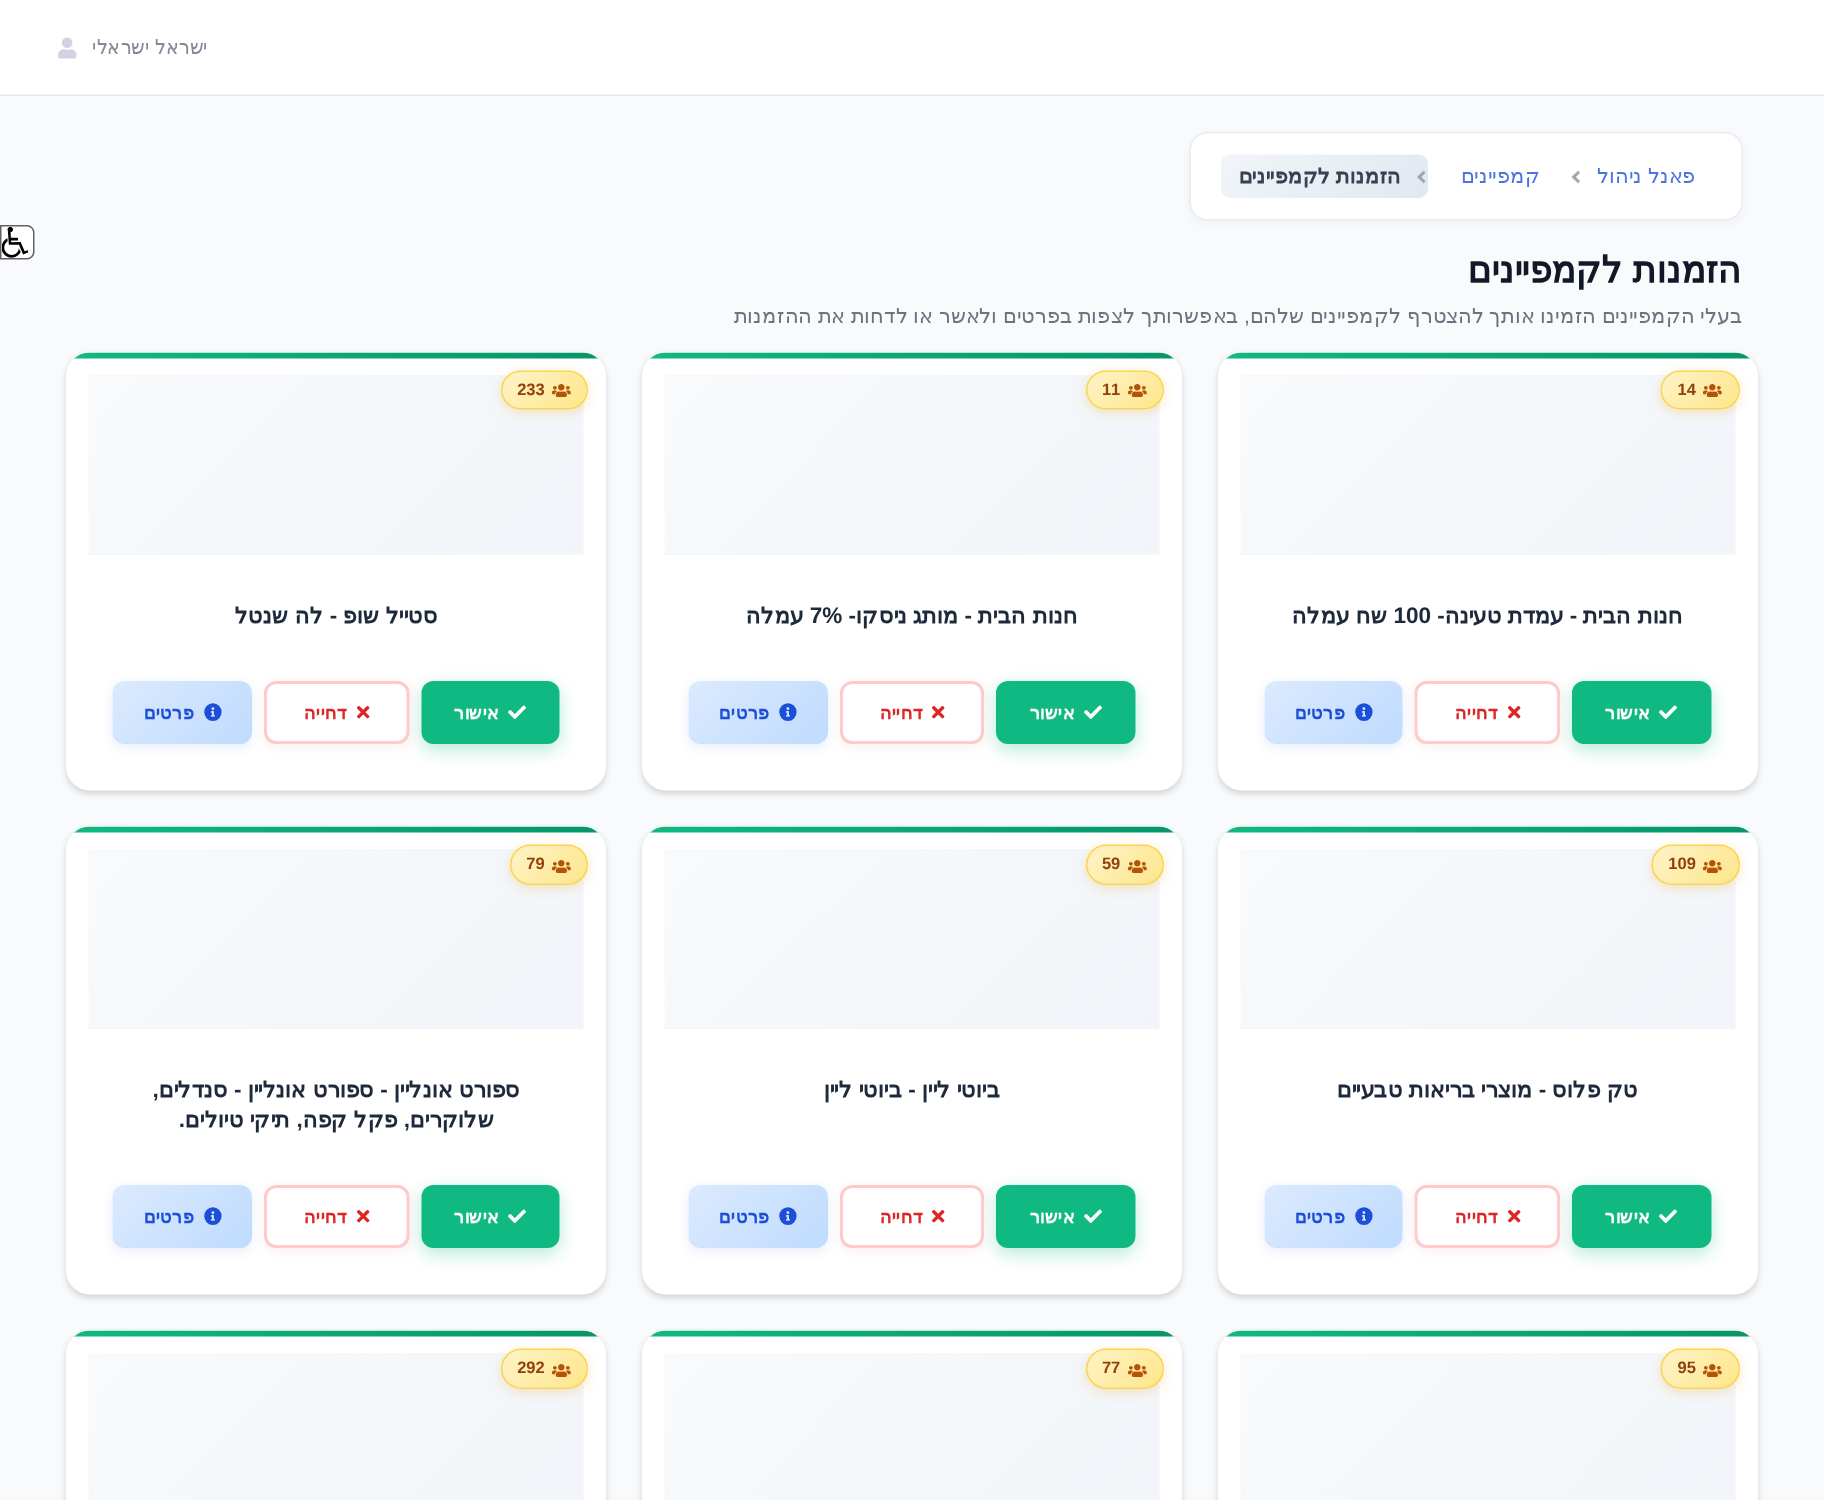Screen dimensions: 1824x1500
Task: Click the participants badge showing 109
Action: point(1695,864)
